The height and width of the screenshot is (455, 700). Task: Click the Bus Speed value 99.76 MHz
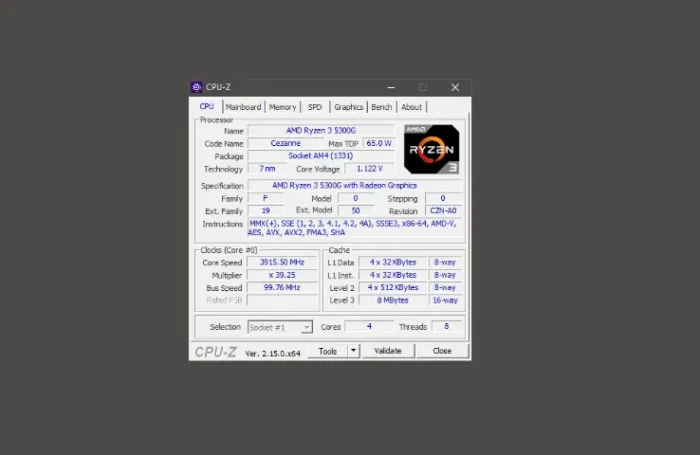point(282,288)
